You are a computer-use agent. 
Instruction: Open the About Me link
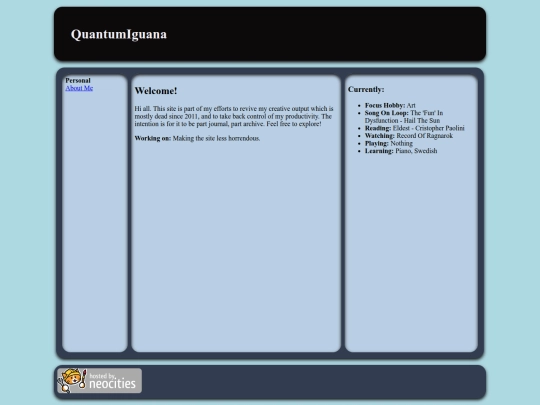(79, 88)
